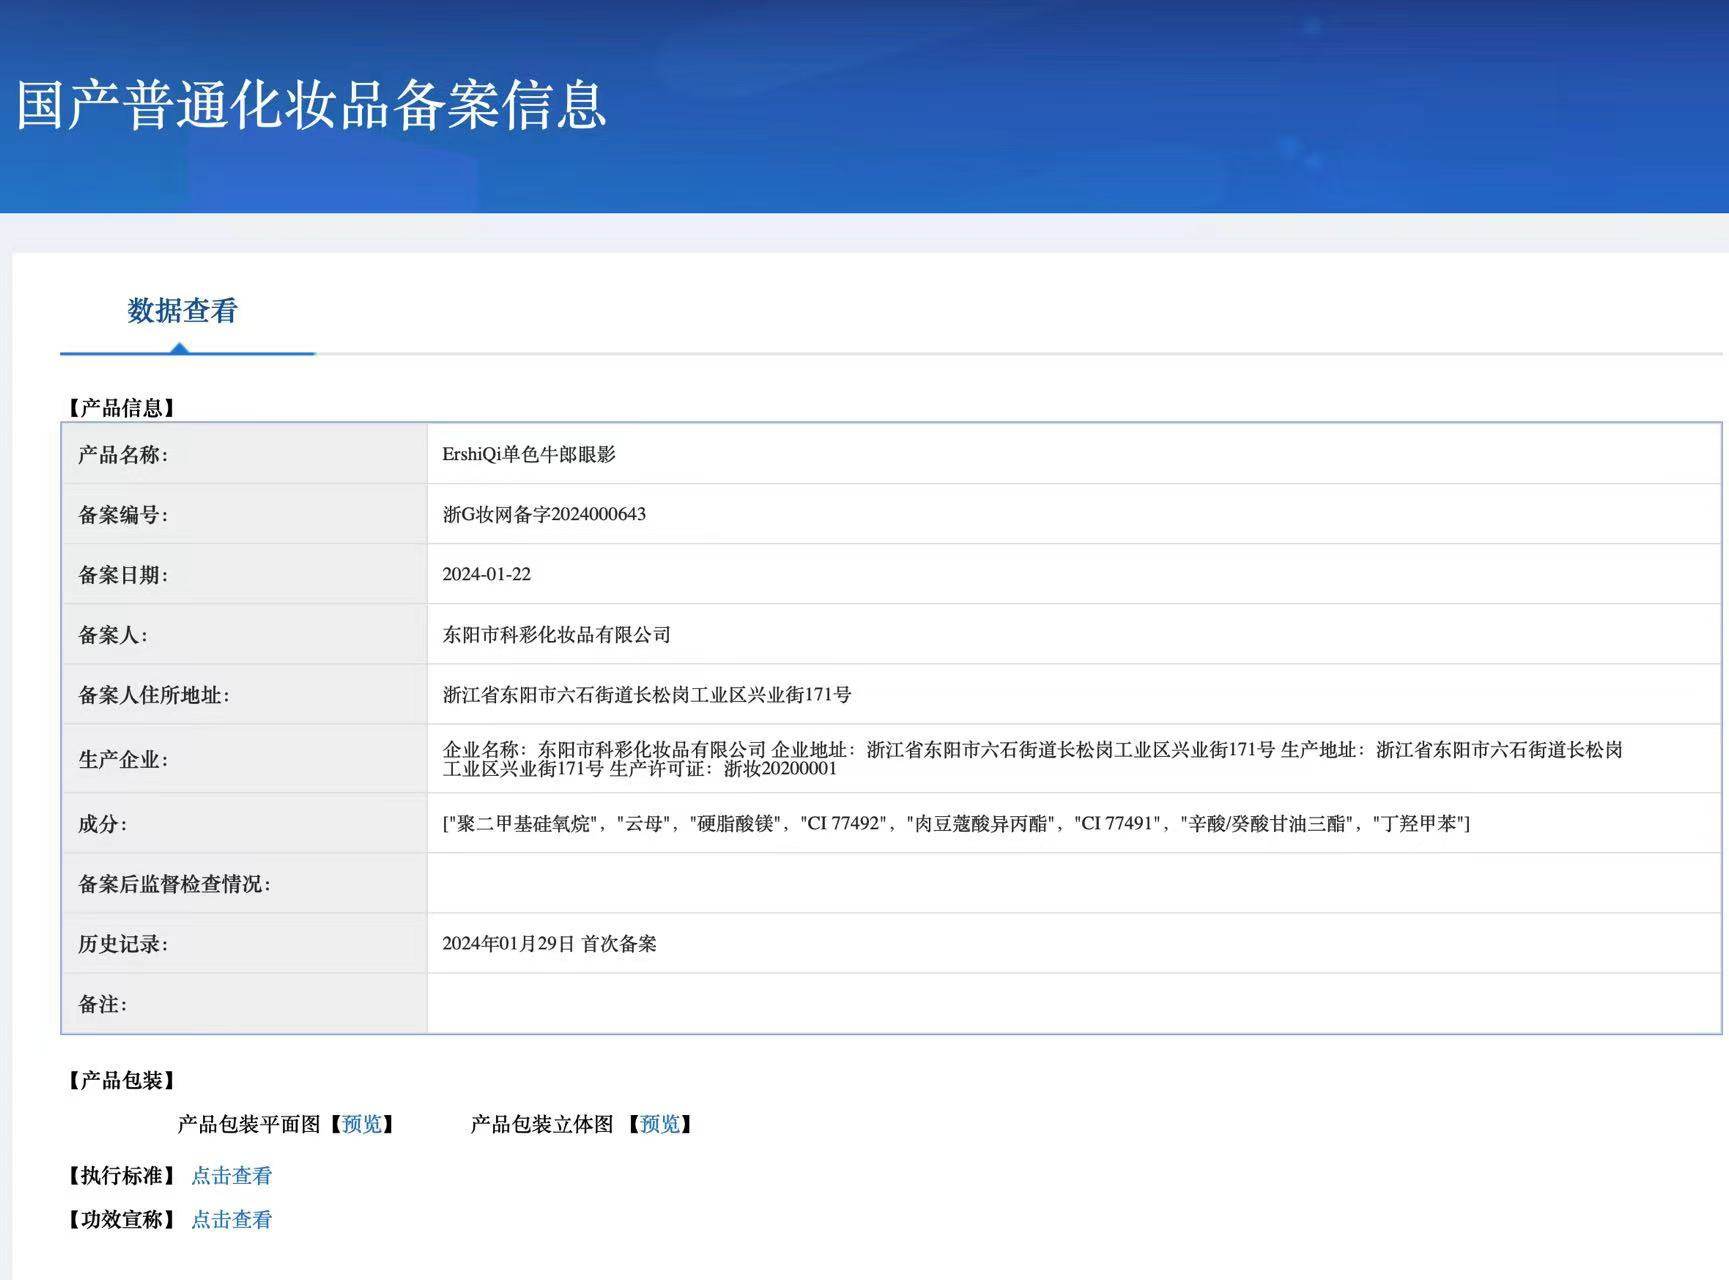Select filing date 2024-01-22
The width and height of the screenshot is (1729, 1280).
click(x=486, y=574)
